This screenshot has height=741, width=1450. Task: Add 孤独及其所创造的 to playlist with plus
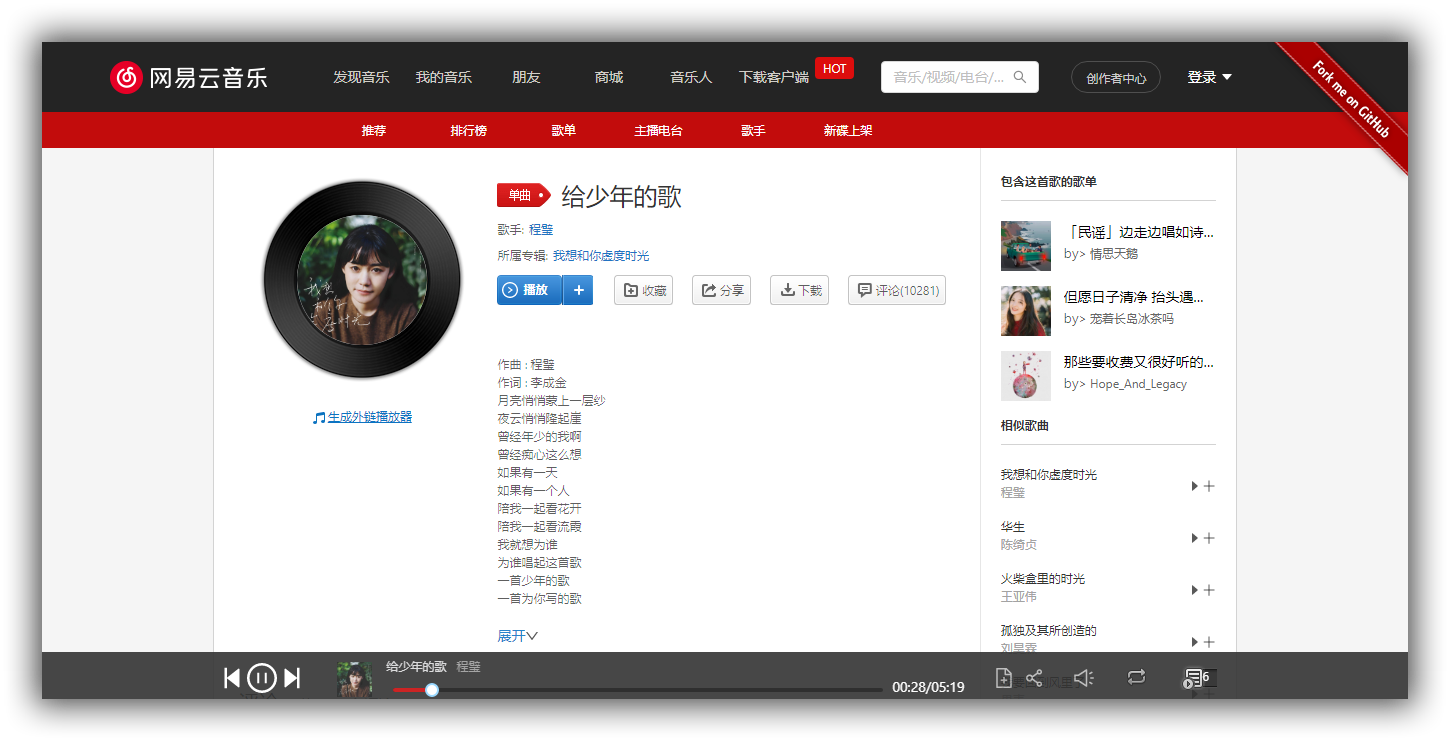(x=1209, y=642)
